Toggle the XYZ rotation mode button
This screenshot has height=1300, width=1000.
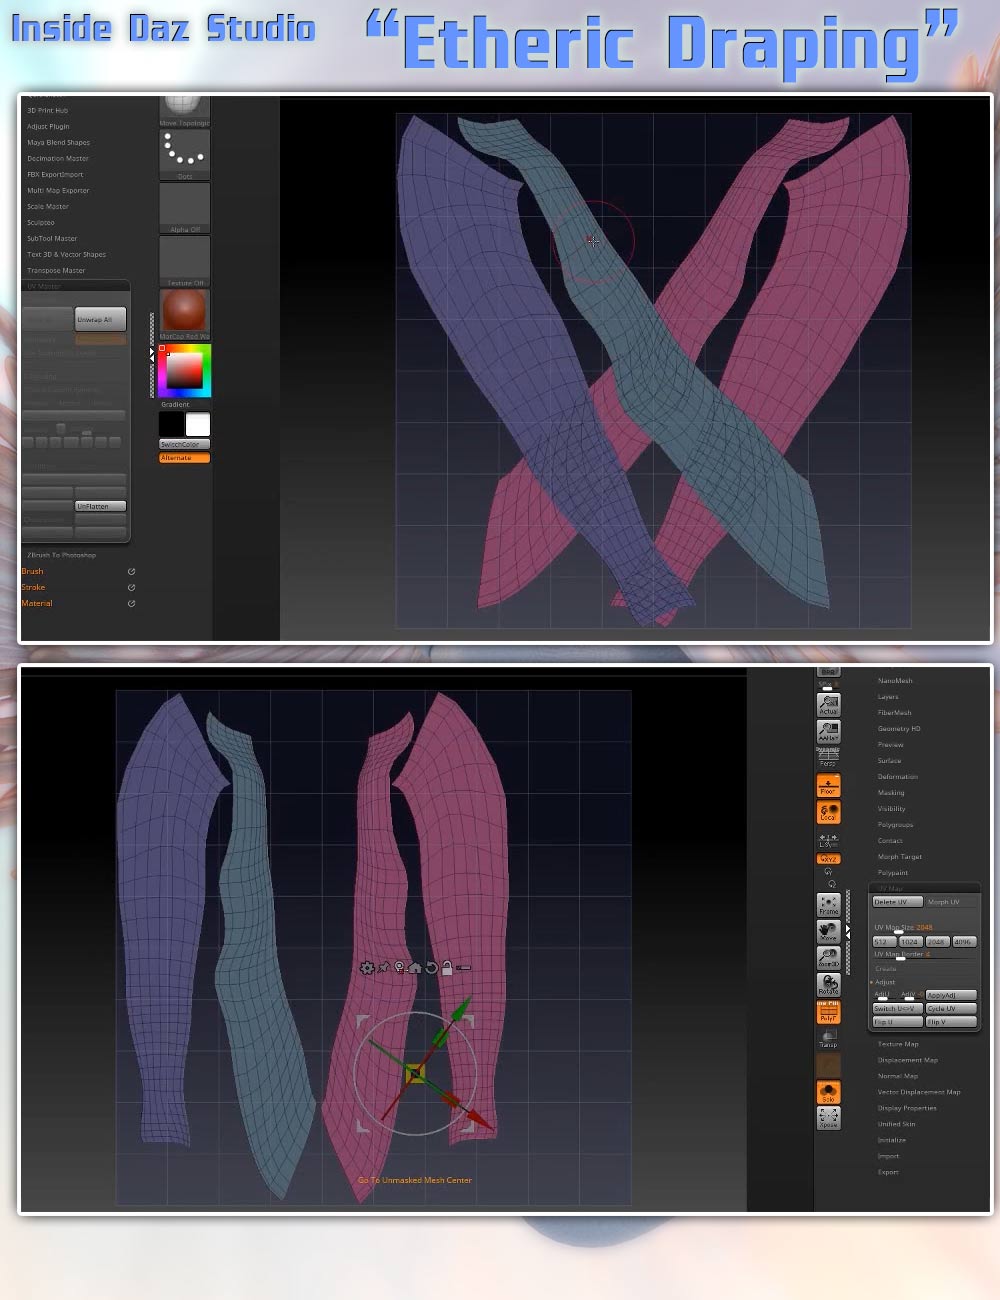pyautogui.click(x=829, y=859)
